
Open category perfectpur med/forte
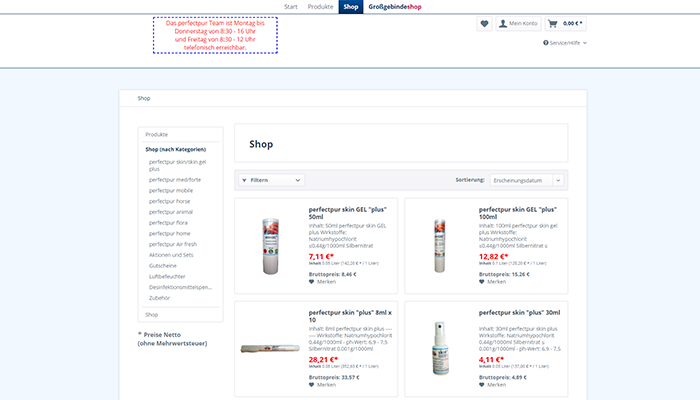(x=175, y=179)
